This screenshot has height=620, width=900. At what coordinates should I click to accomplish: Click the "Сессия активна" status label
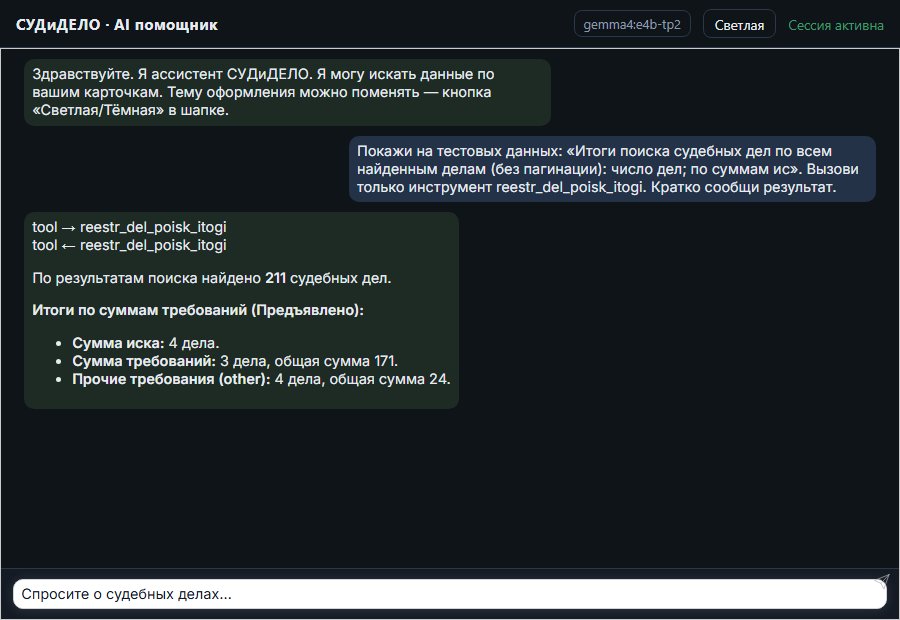click(x=836, y=25)
